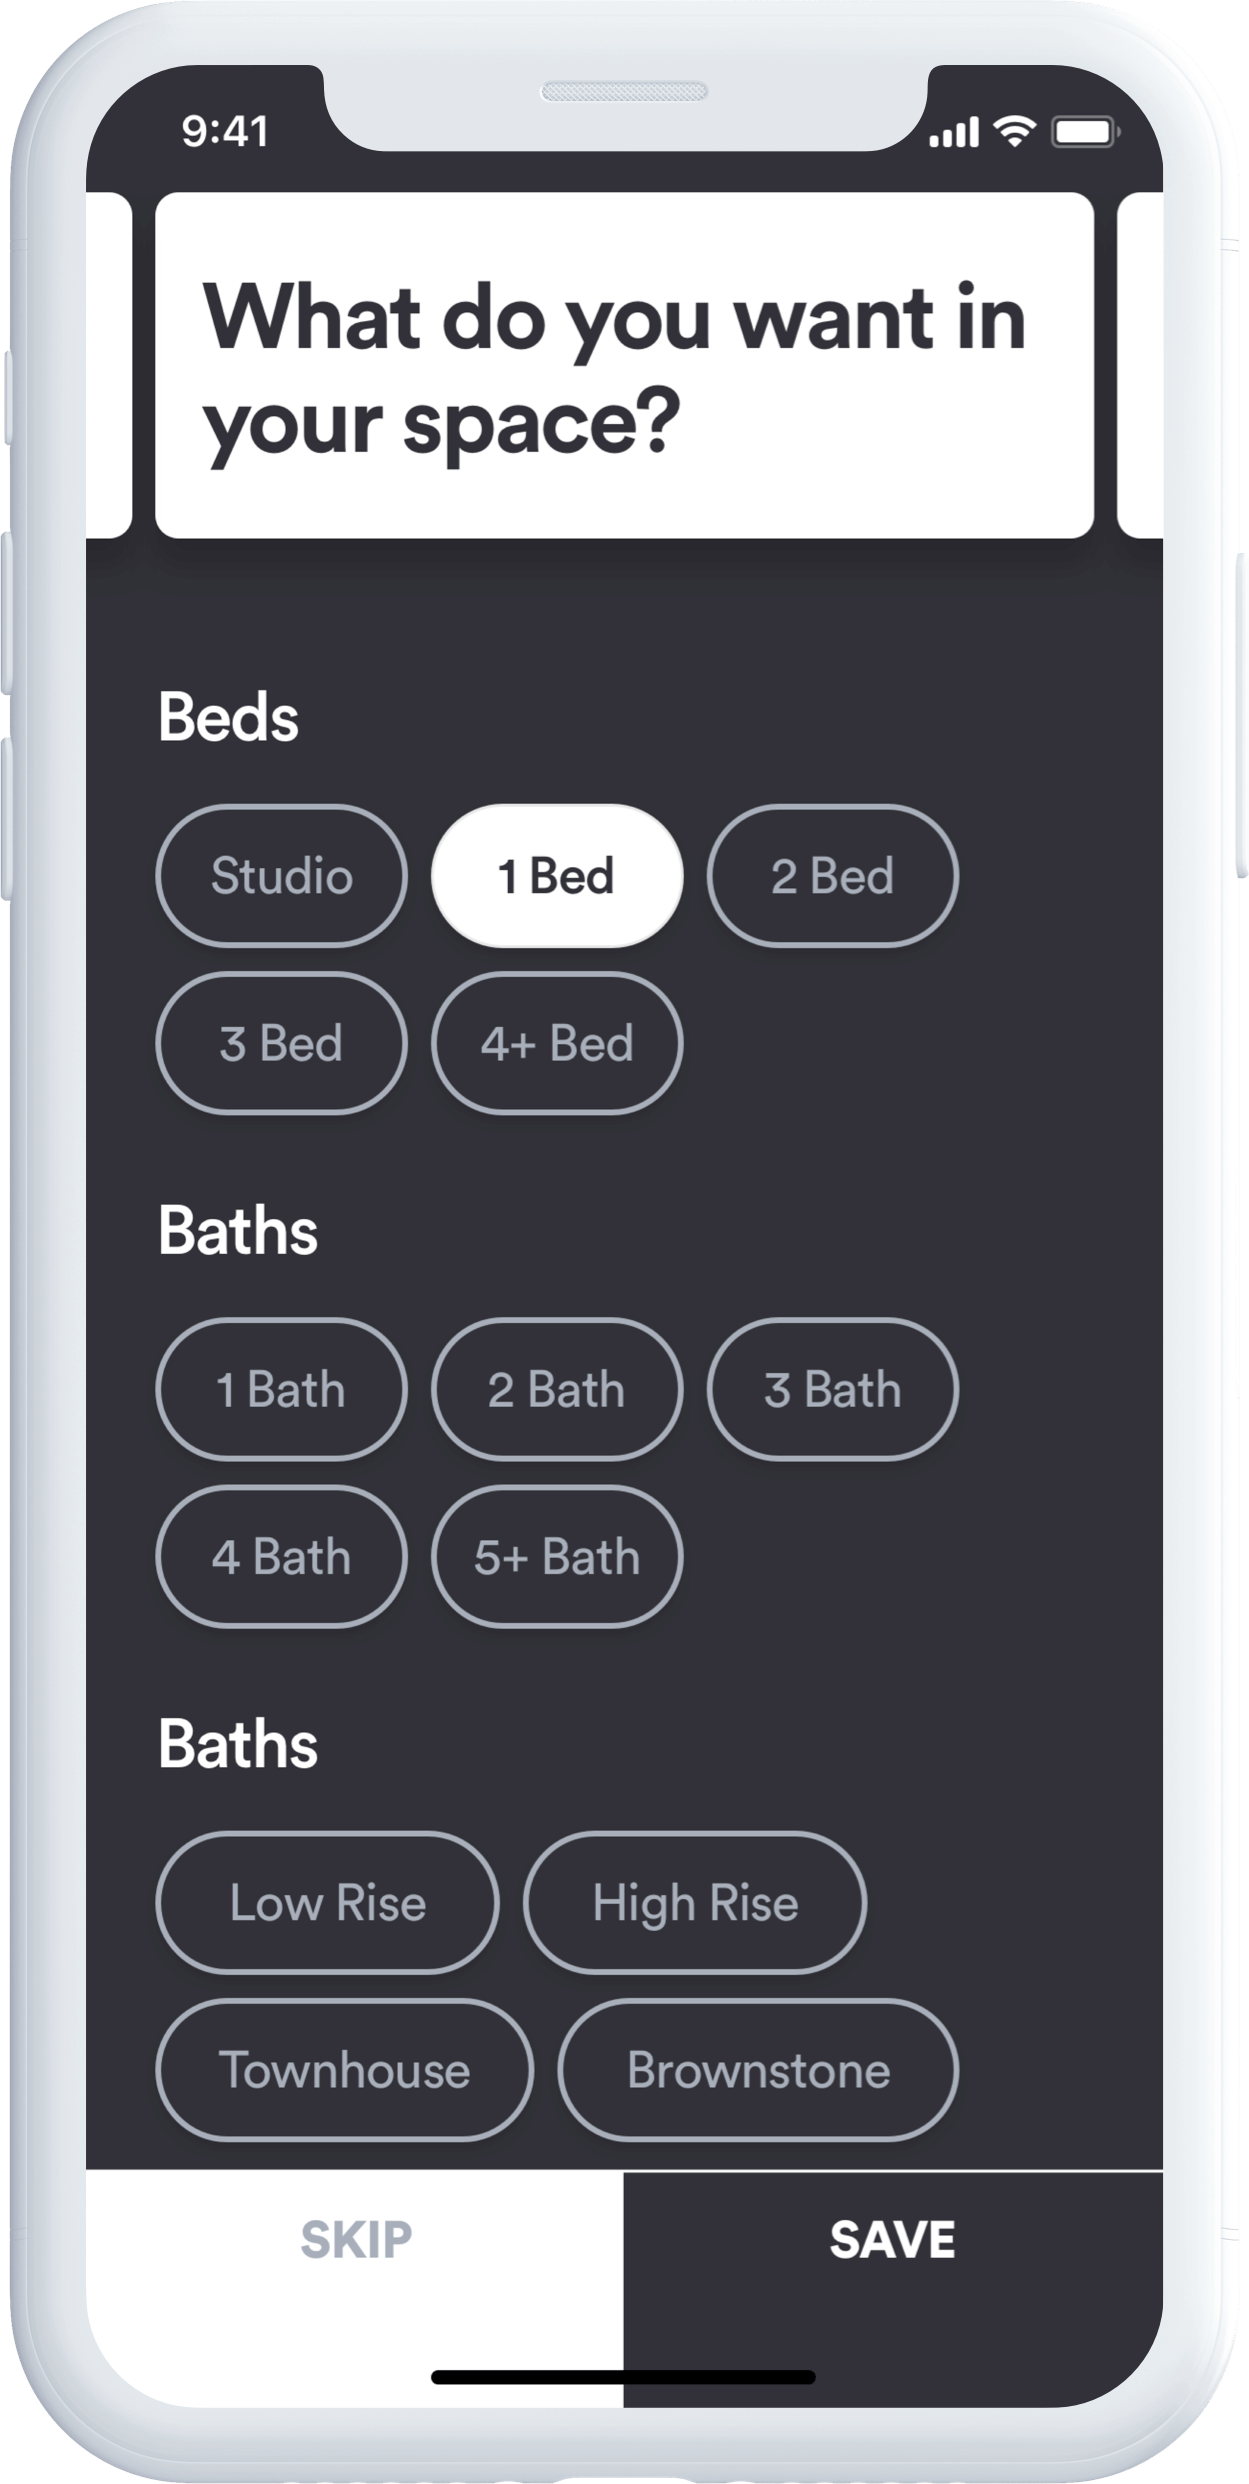
Task: Tap the cellular signal bars icon
Action: [953, 131]
